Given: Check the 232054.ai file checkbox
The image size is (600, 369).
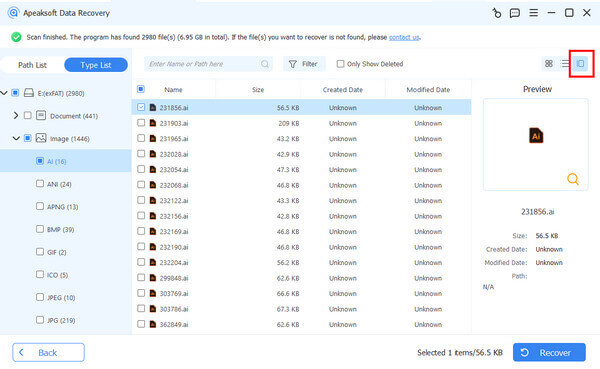Looking at the screenshot, I should tap(141, 169).
